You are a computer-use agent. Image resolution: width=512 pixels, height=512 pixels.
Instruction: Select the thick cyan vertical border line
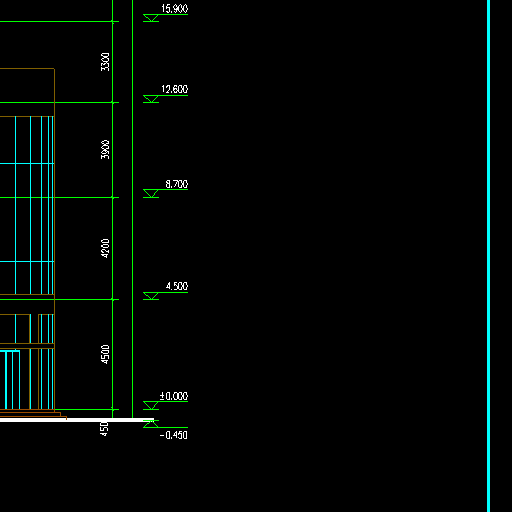pyautogui.click(x=489, y=256)
